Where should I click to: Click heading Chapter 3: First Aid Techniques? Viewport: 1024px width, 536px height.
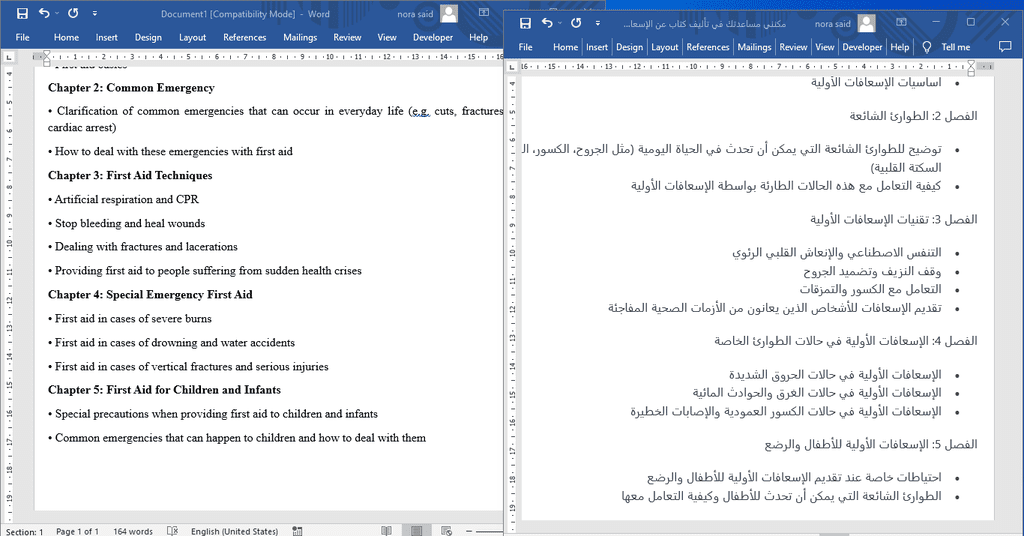[130, 175]
